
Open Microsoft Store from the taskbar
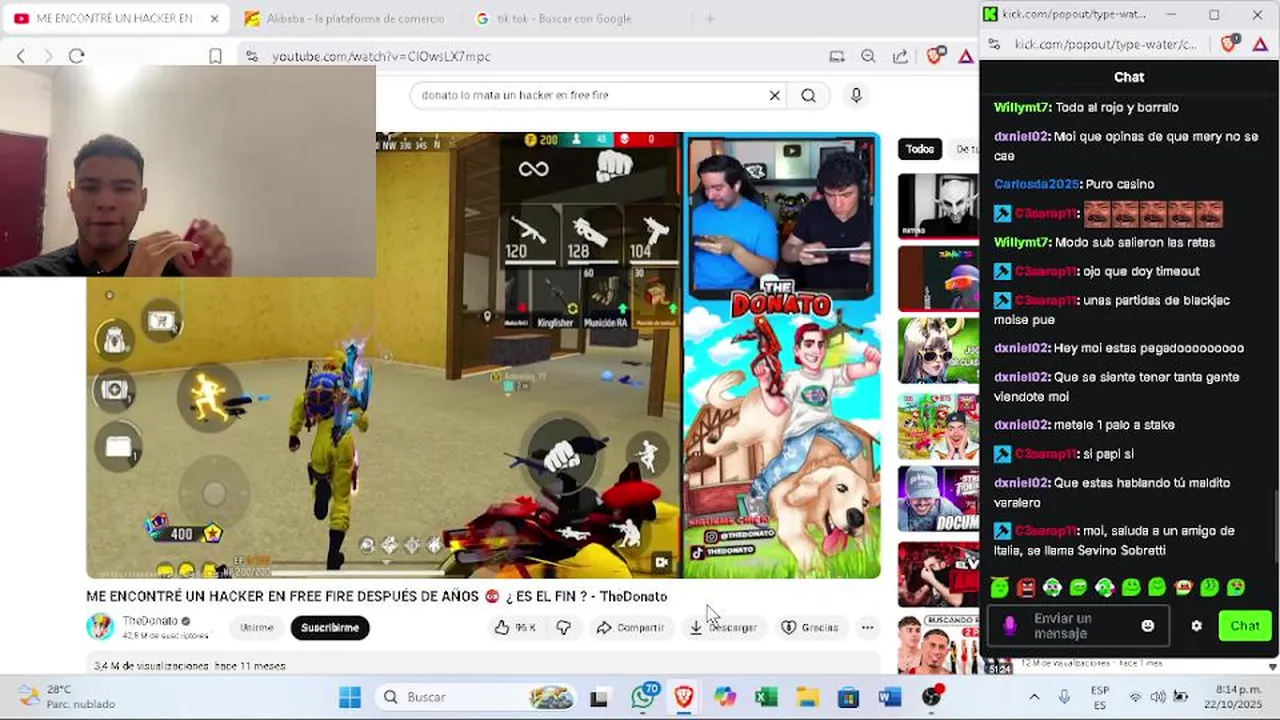[x=848, y=697]
